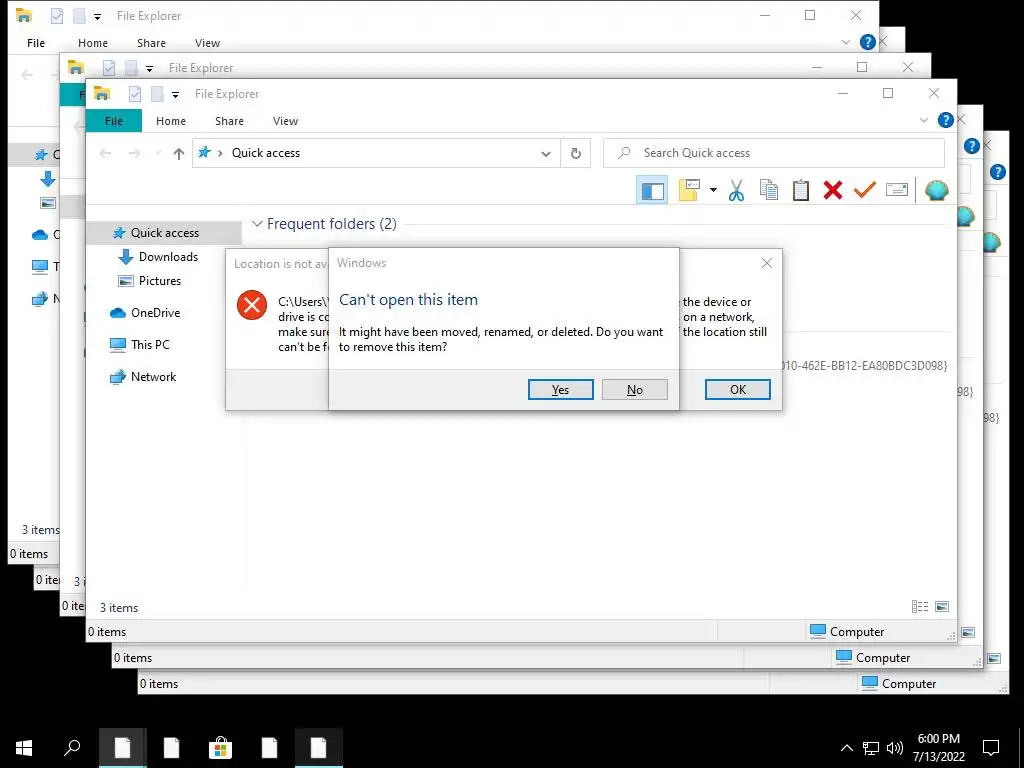Click the Forward arrow in front window
The width and height of the screenshot is (1024, 768).
click(x=135, y=153)
